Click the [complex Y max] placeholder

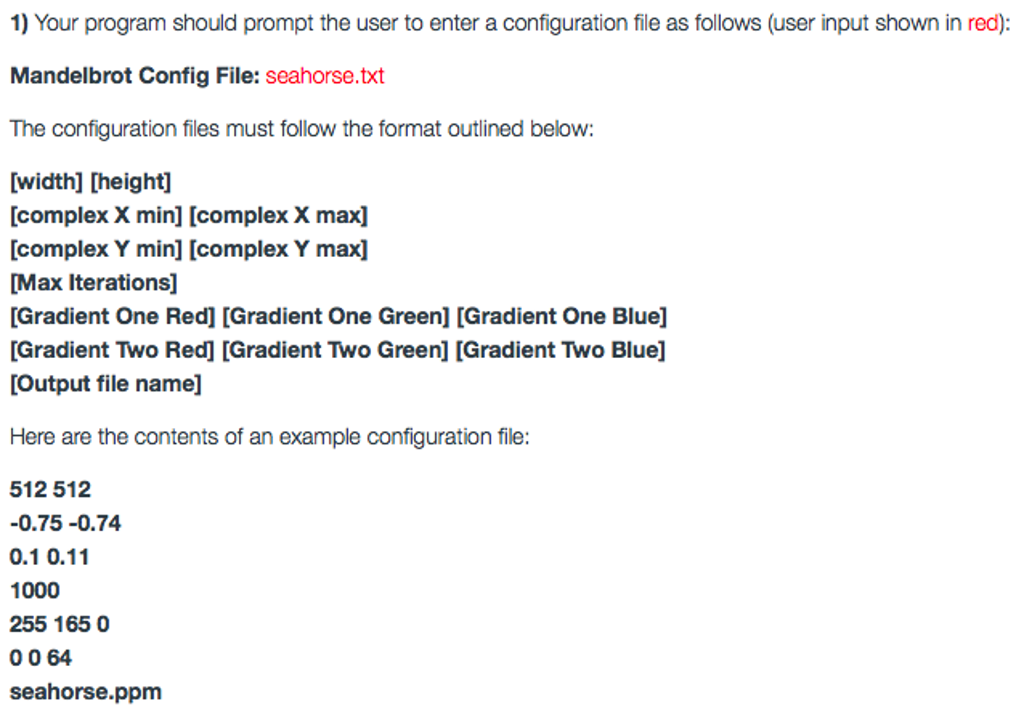pyautogui.click(x=278, y=249)
